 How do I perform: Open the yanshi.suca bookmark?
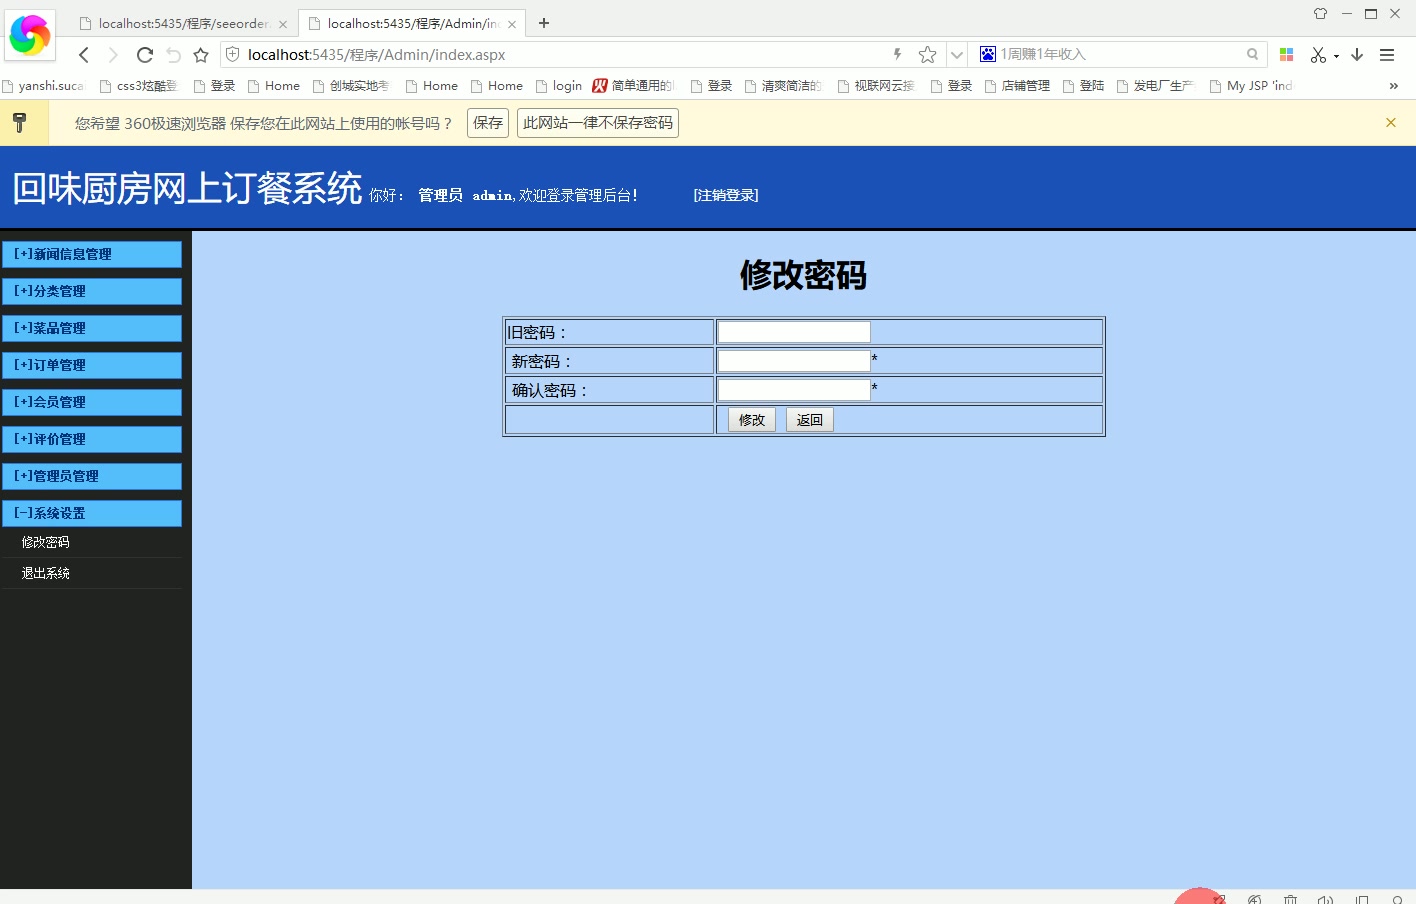43,86
